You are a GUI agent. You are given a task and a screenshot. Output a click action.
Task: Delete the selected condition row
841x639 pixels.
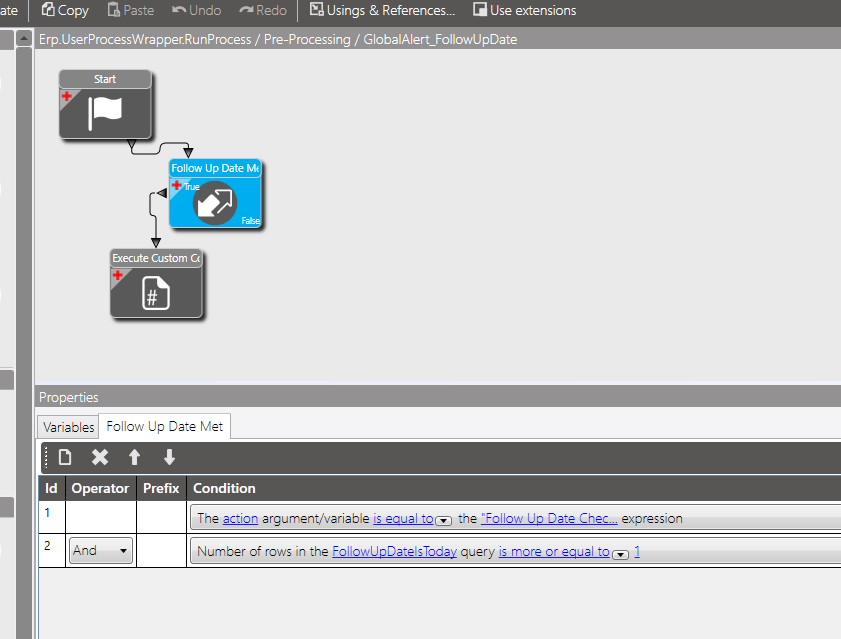[100, 457]
